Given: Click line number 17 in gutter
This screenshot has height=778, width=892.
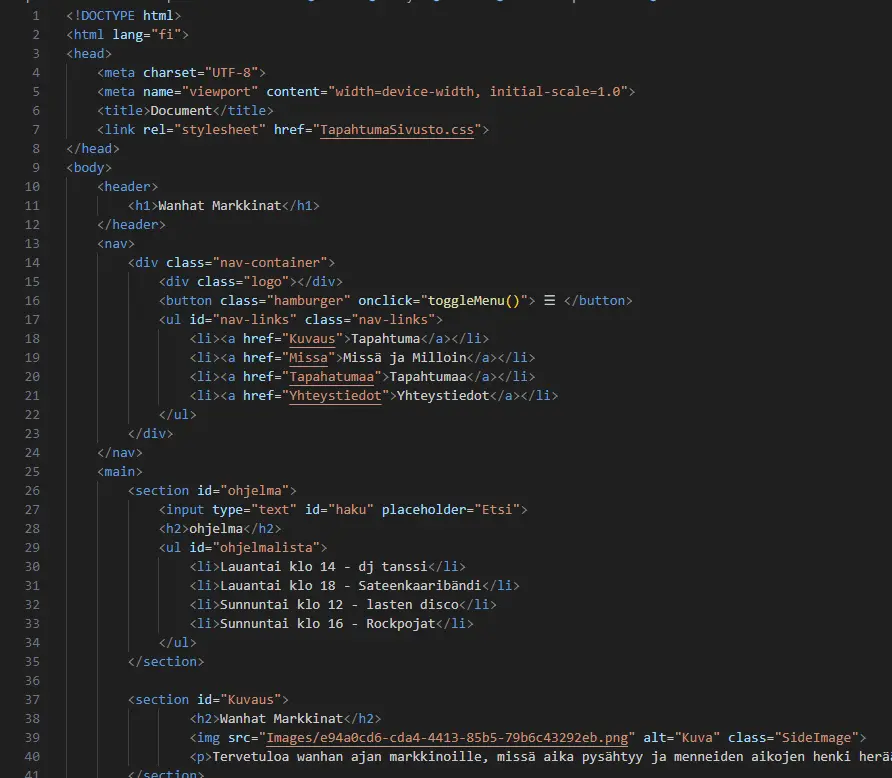Looking at the screenshot, I should click(x=32, y=320).
